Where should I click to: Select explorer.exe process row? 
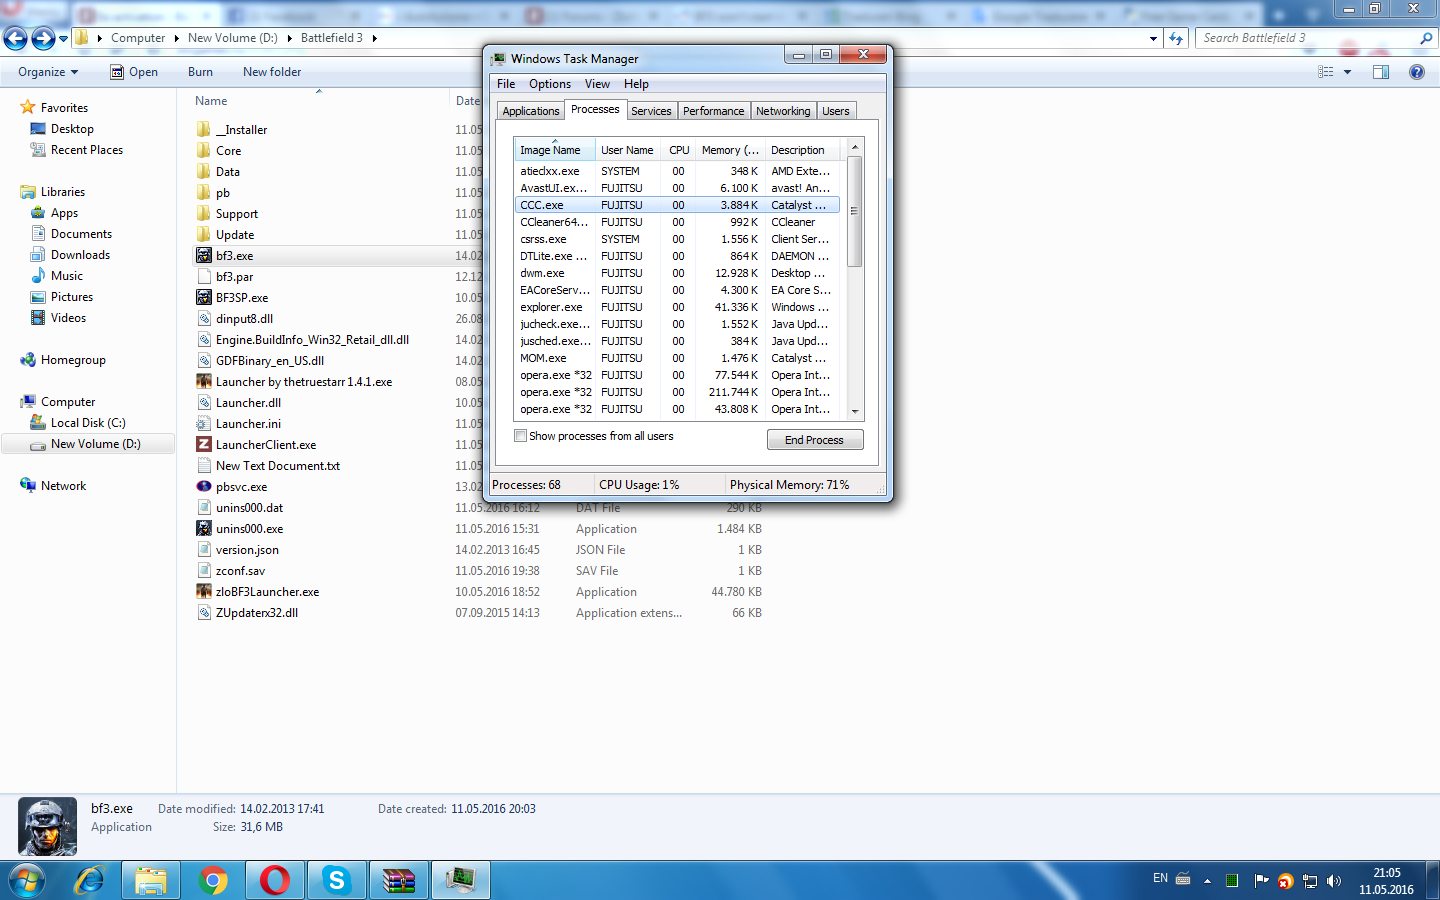(677, 307)
